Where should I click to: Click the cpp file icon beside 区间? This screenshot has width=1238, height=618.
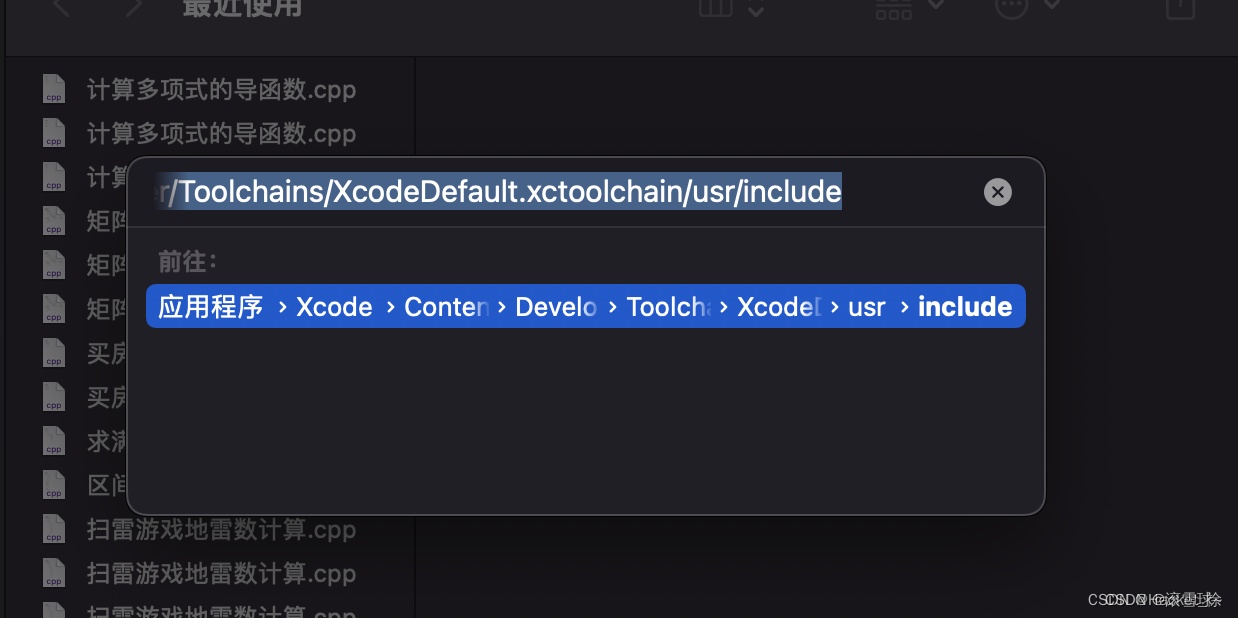click(x=54, y=485)
